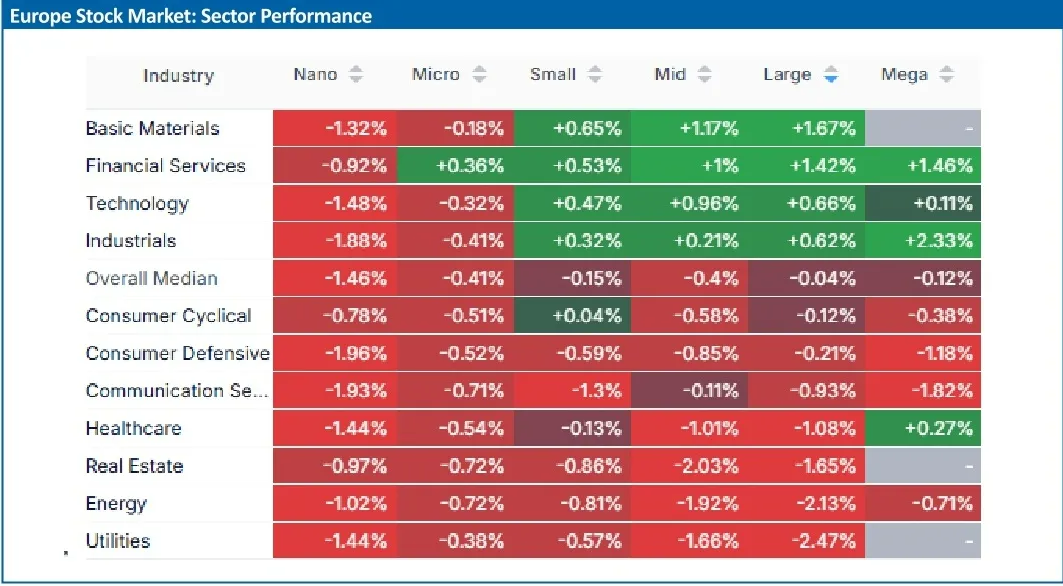The image size is (1063, 586).
Task: Click the Energy row label
Action: coord(116,503)
